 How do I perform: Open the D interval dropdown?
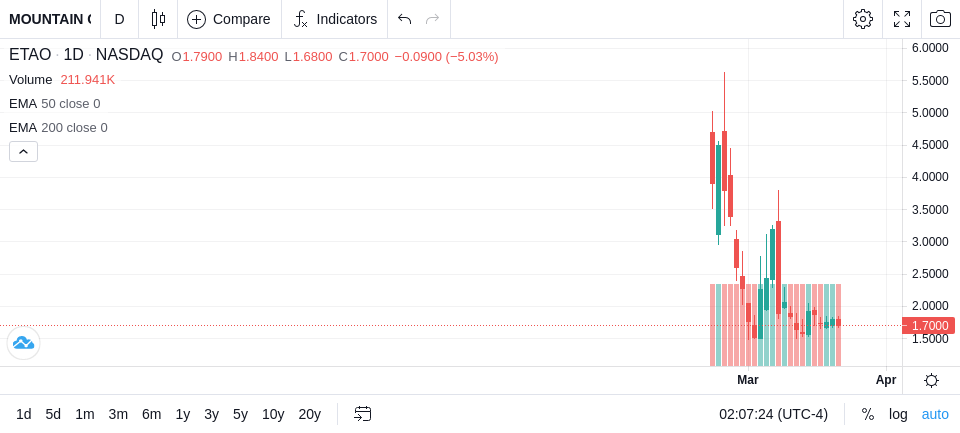(x=119, y=19)
